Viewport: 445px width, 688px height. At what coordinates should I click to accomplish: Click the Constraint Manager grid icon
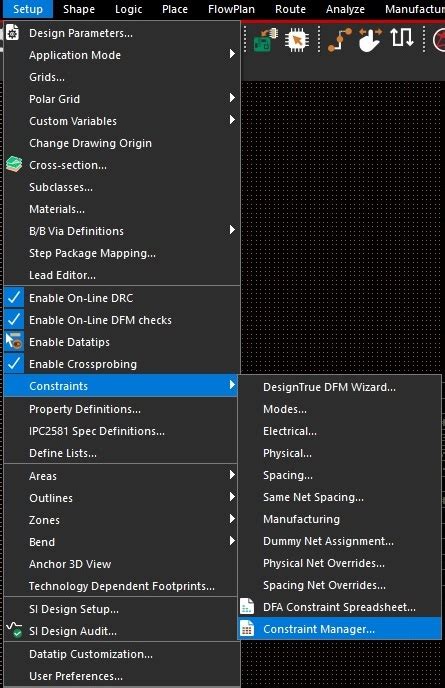(247, 628)
